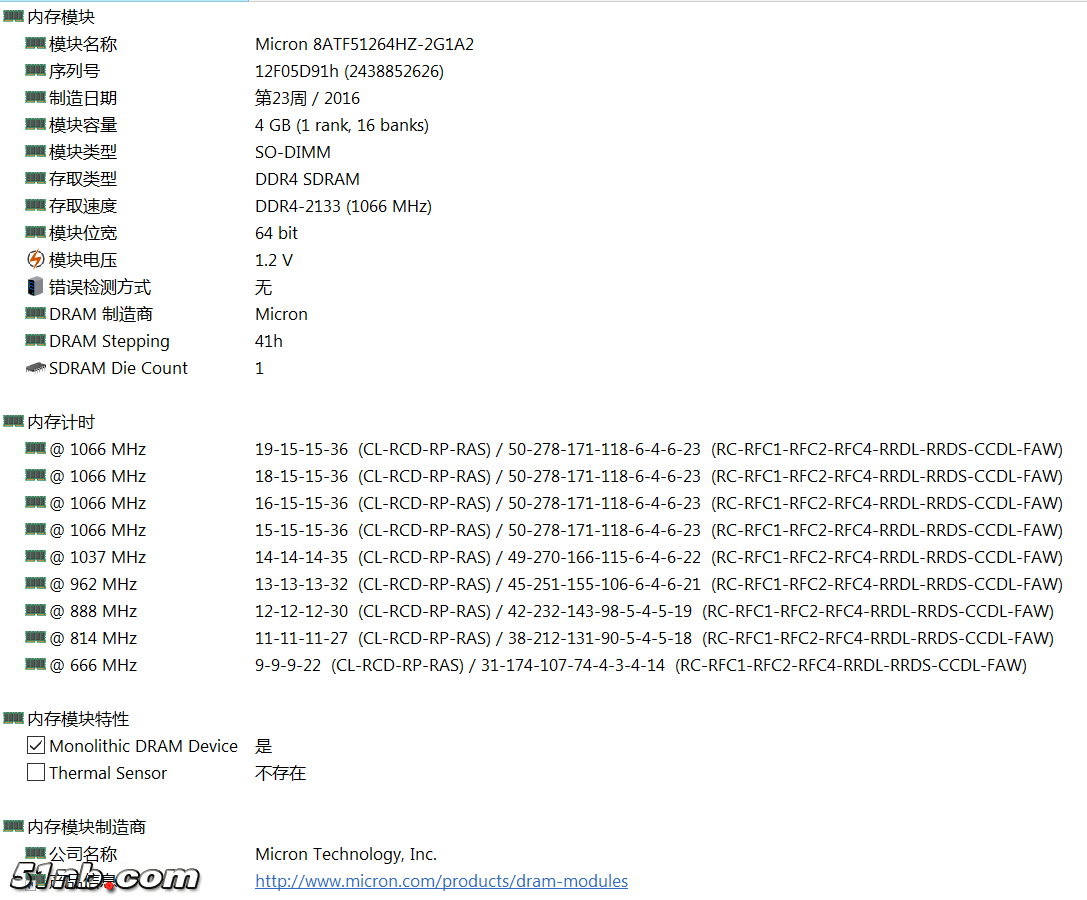Select the timing row starting 12-12-12-30

654,612
